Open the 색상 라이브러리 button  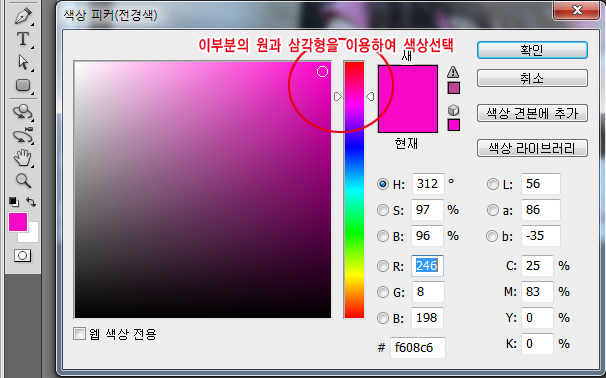532,148
